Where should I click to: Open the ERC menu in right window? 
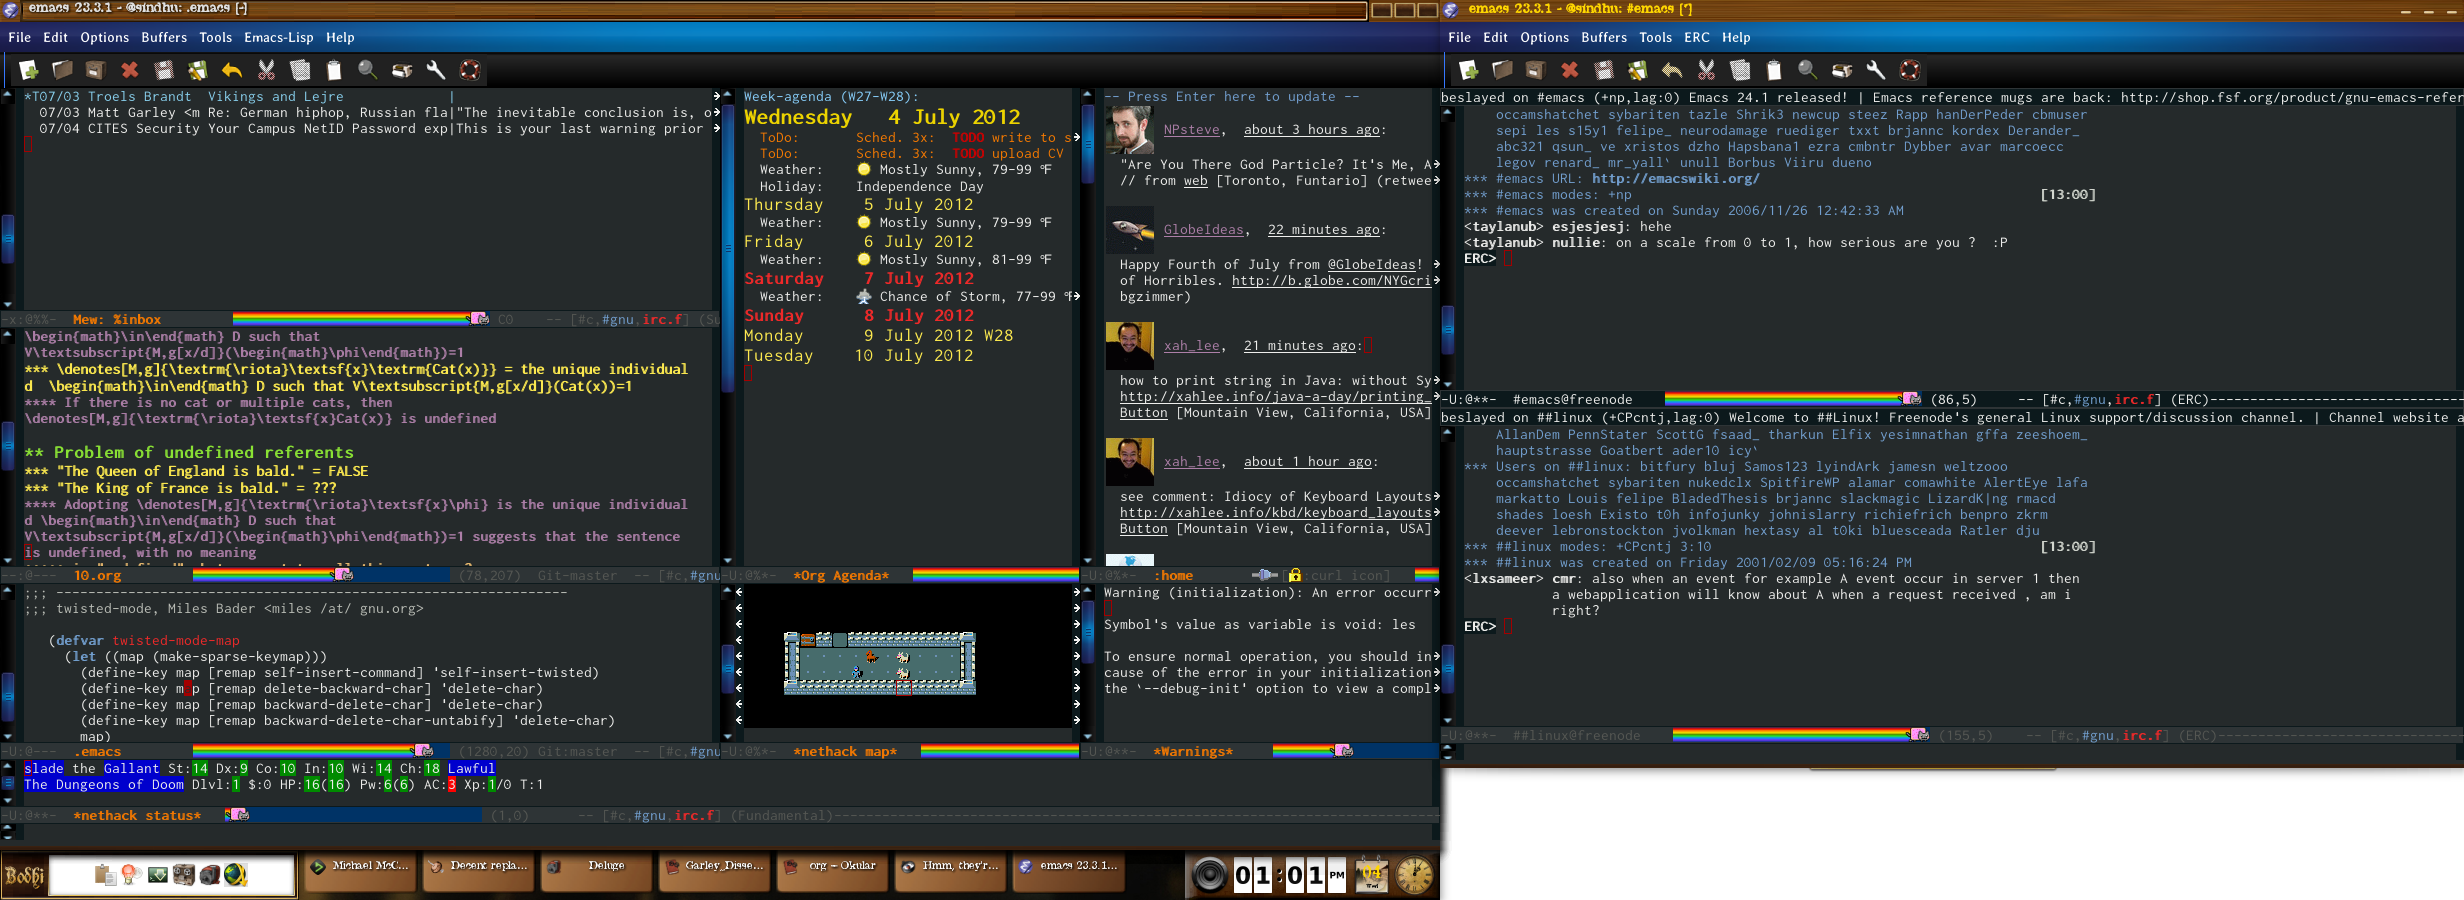[1696, 37]
